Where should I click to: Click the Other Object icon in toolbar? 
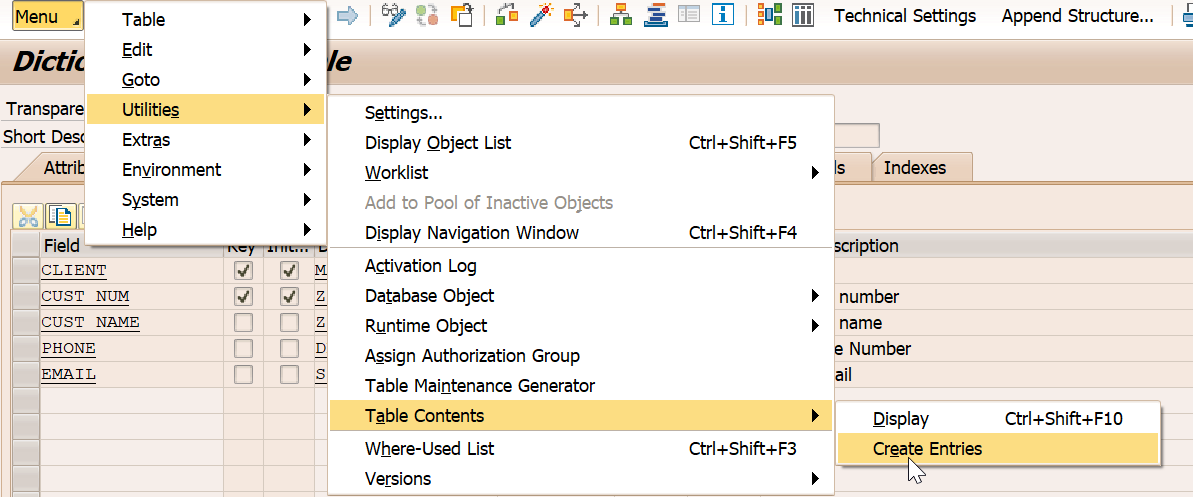pos(462,15)
